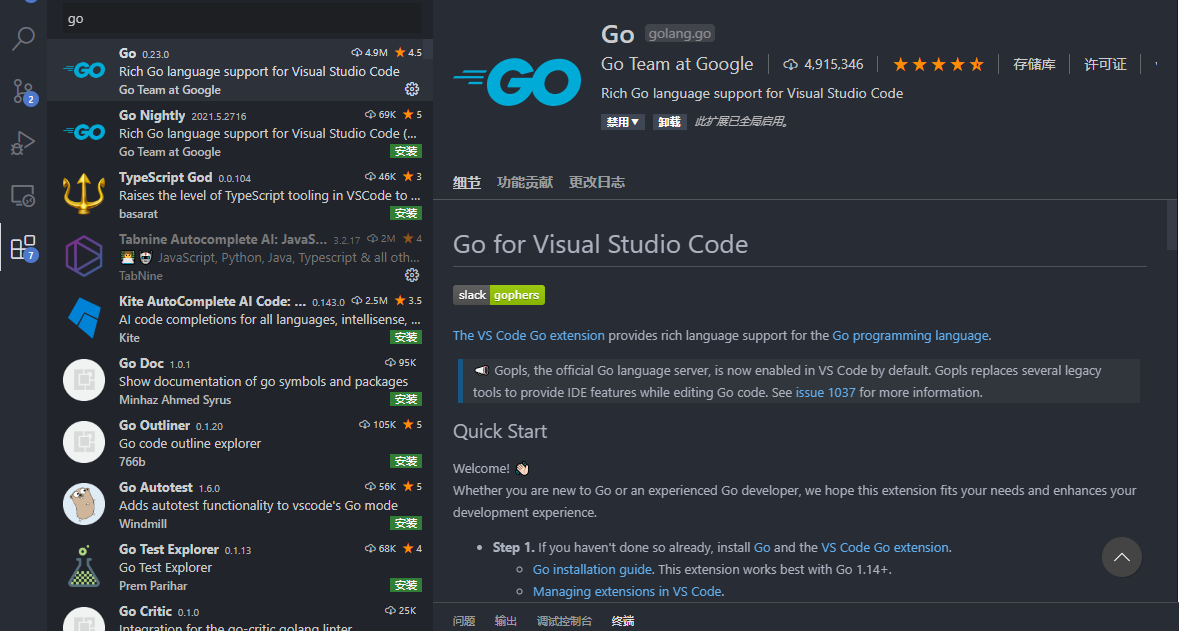Click 卸载 button to uninstall Go
Image resolution: width=1179 pixels, height=631 pixels.
click(x=669, y=122)
